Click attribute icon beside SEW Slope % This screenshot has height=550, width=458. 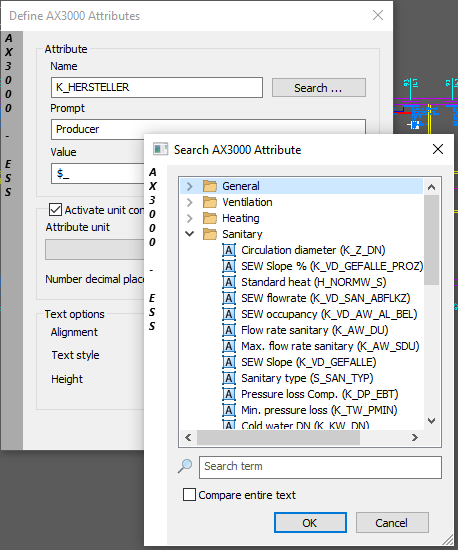[x=229, y=266]
